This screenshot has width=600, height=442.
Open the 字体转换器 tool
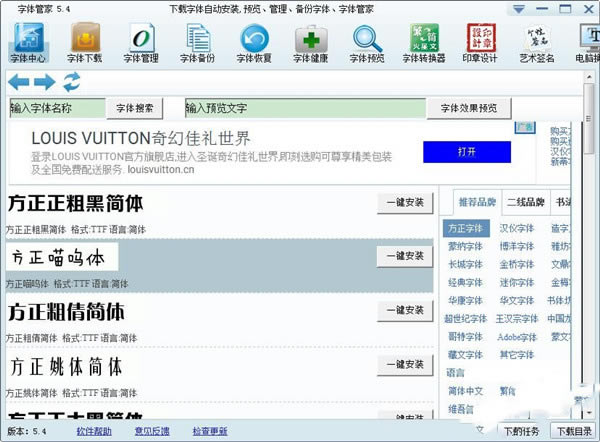tap(424, 42)
